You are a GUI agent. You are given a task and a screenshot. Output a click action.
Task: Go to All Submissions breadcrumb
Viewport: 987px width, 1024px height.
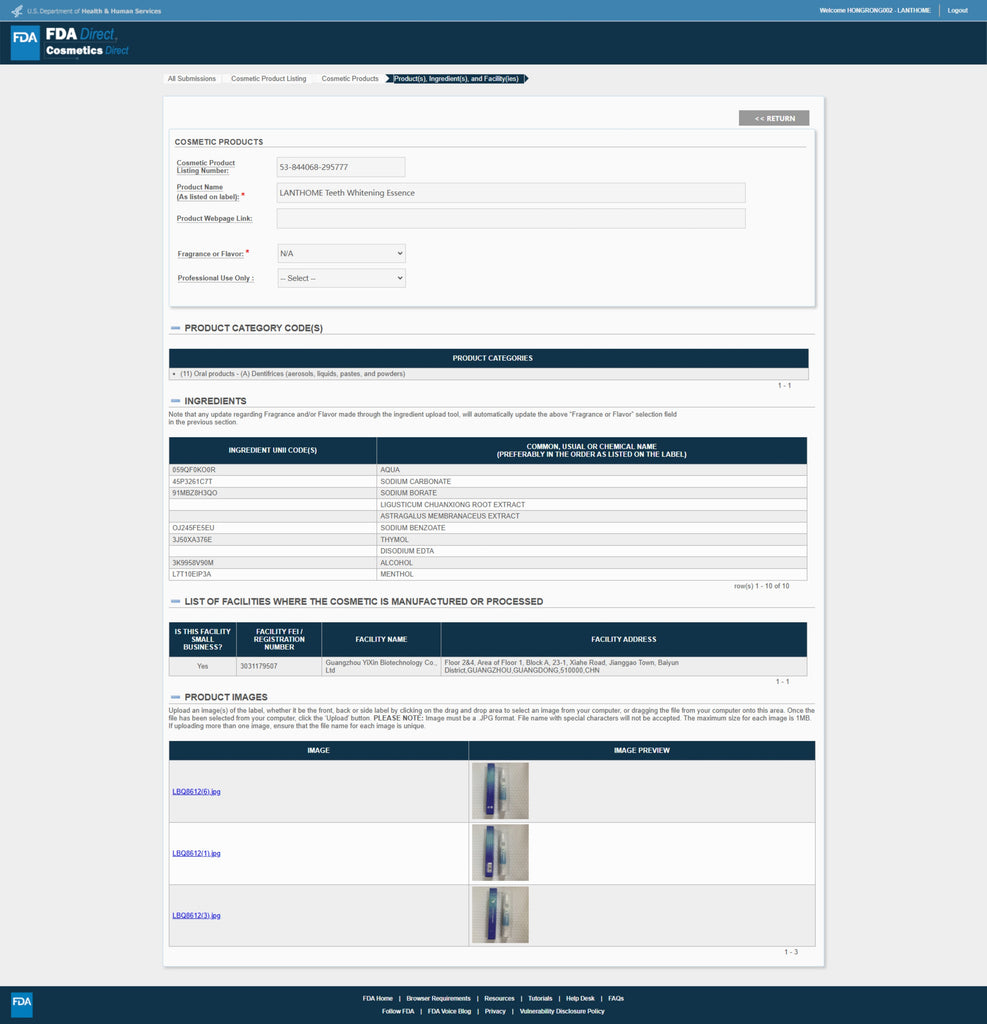tap(191, 79)
